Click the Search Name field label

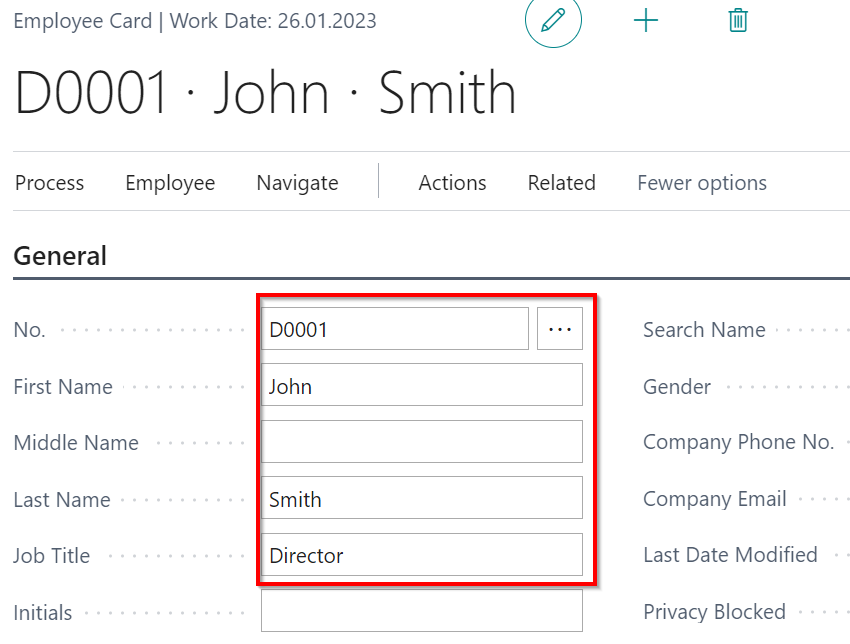coord(704,330)
